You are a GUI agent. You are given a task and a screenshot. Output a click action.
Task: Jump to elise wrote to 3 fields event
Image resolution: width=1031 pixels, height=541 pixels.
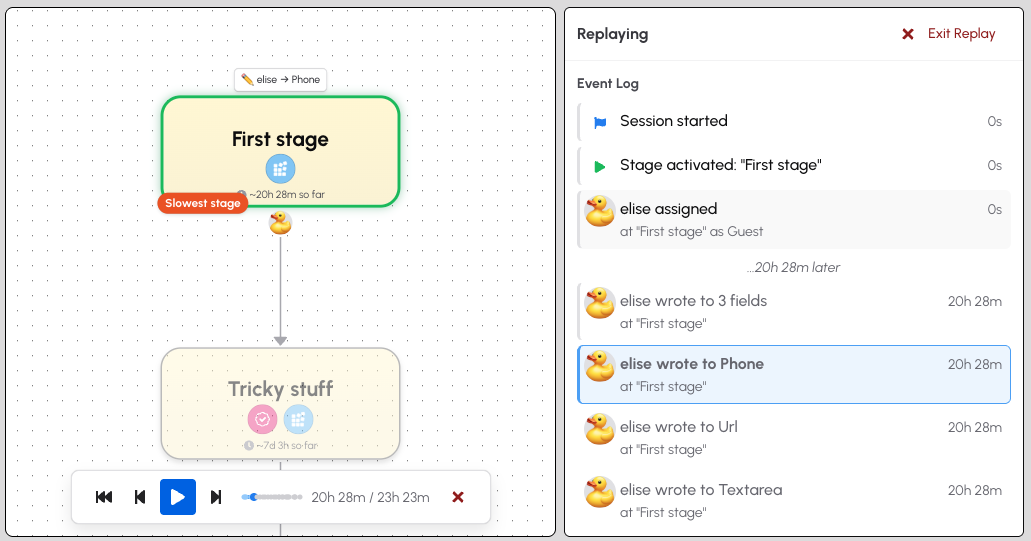coord(794,312)
